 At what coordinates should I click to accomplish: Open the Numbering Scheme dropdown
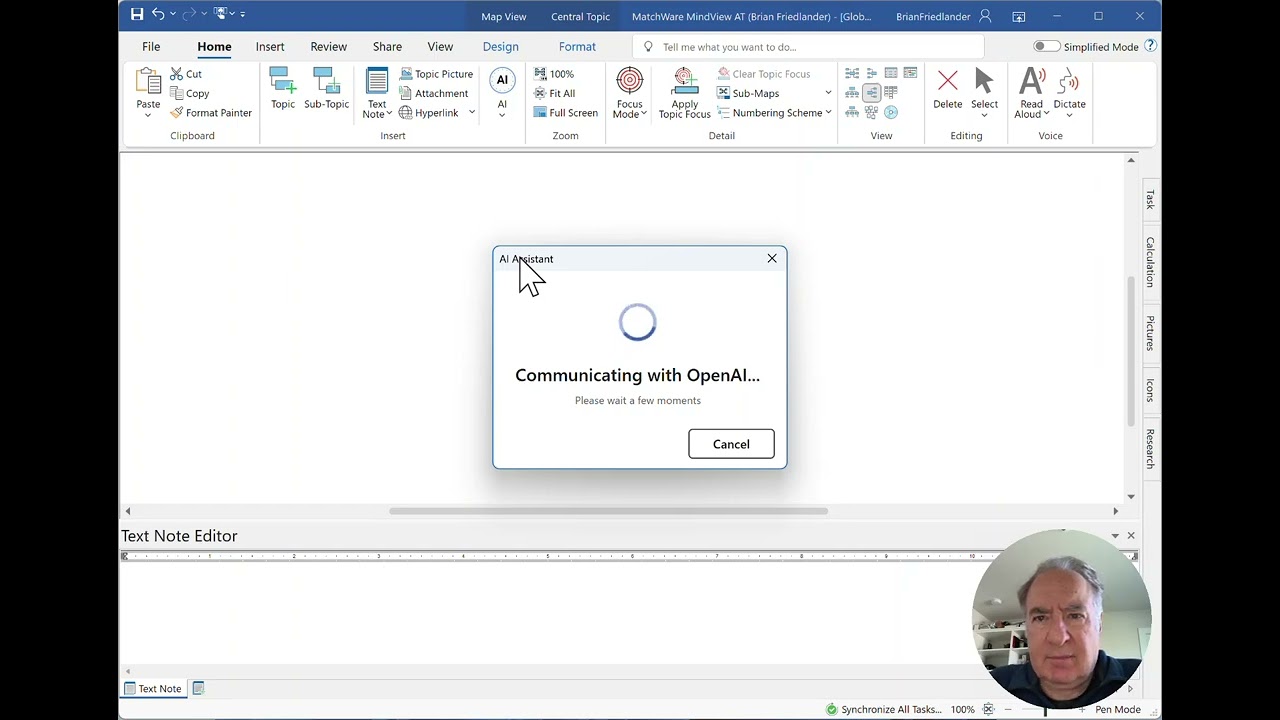click(828, 113)
